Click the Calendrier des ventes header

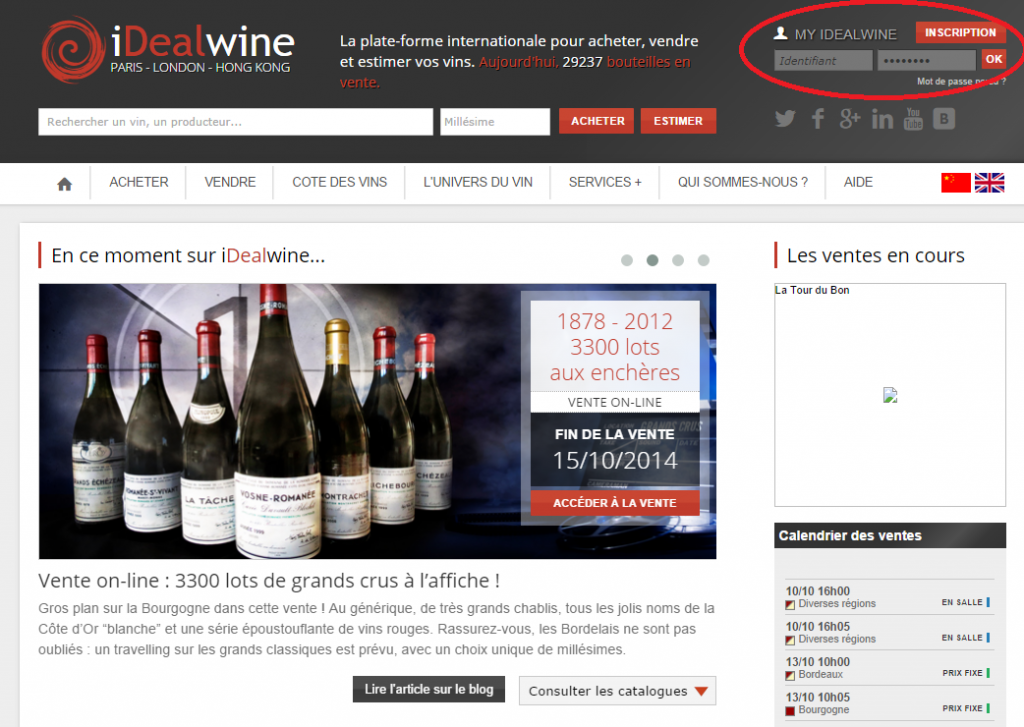click(890, 535)
